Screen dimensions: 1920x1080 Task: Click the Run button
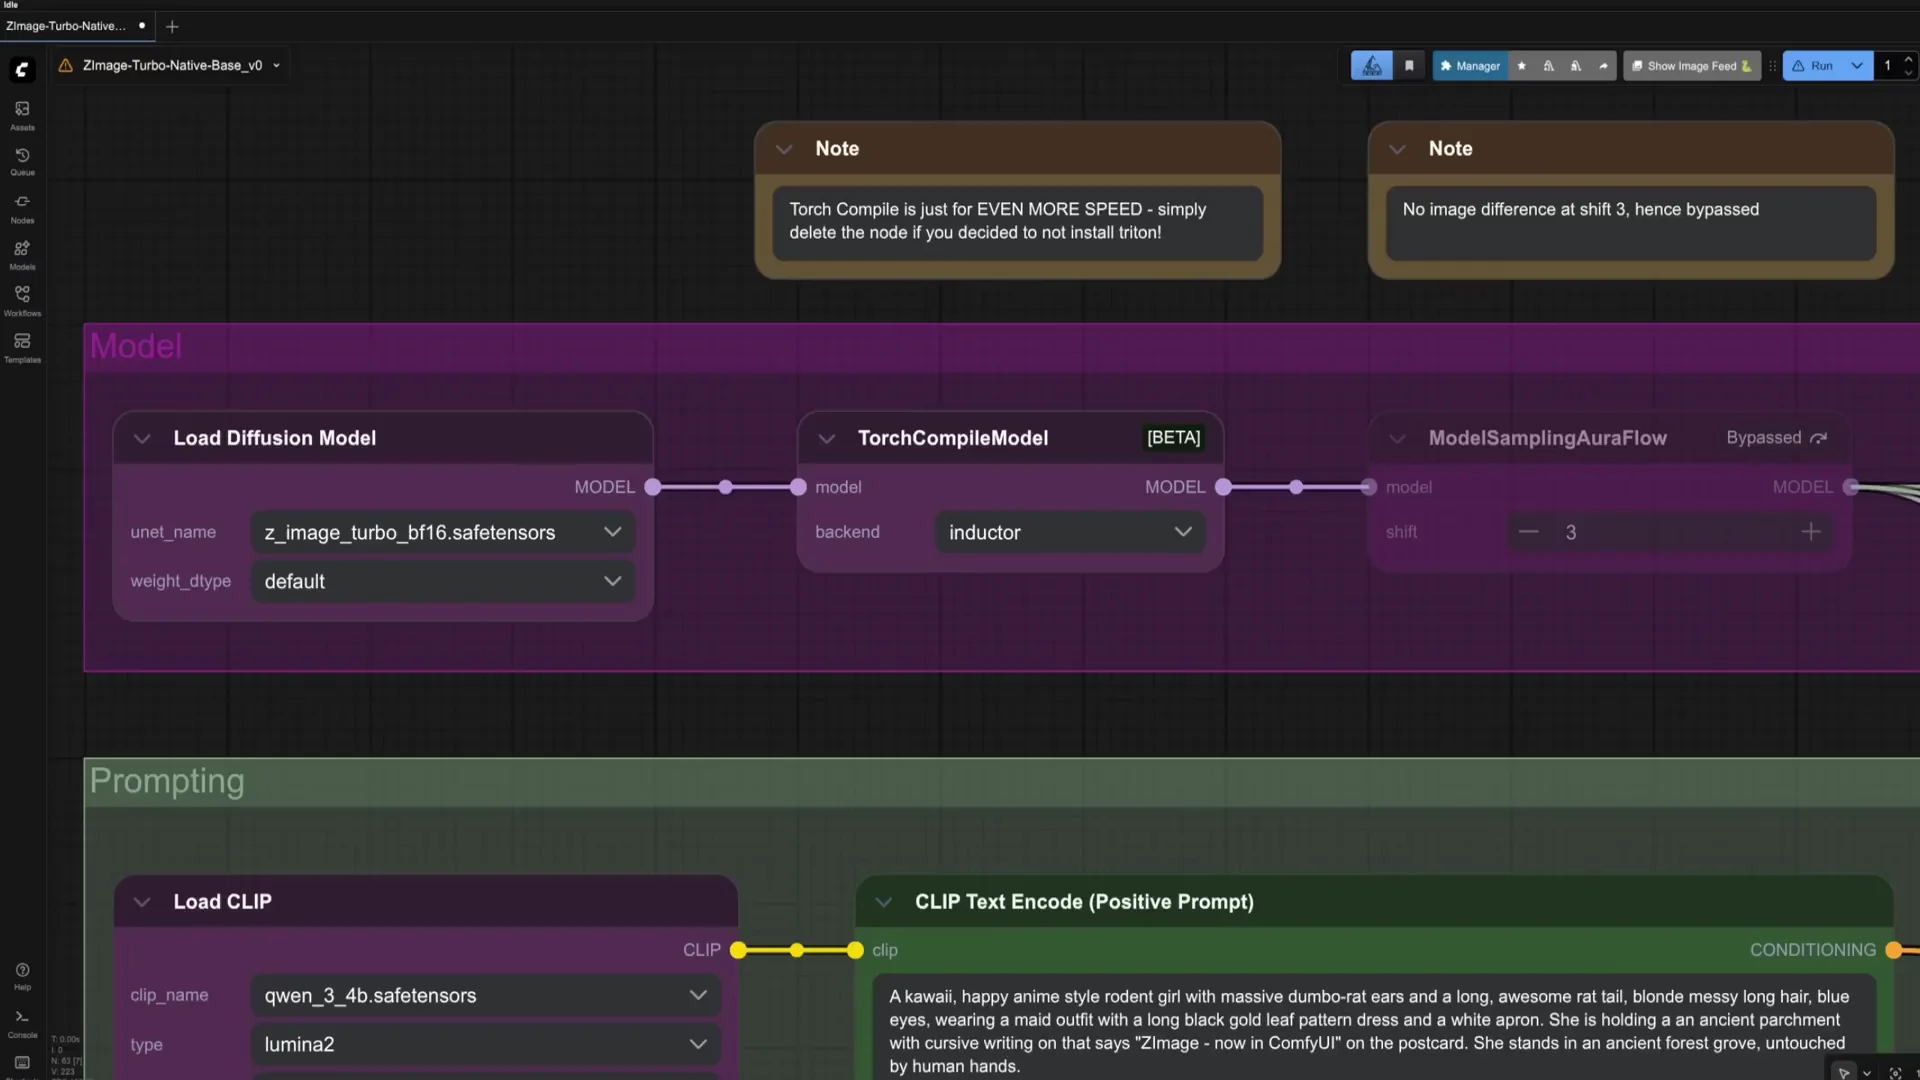tap(1822, 65)
